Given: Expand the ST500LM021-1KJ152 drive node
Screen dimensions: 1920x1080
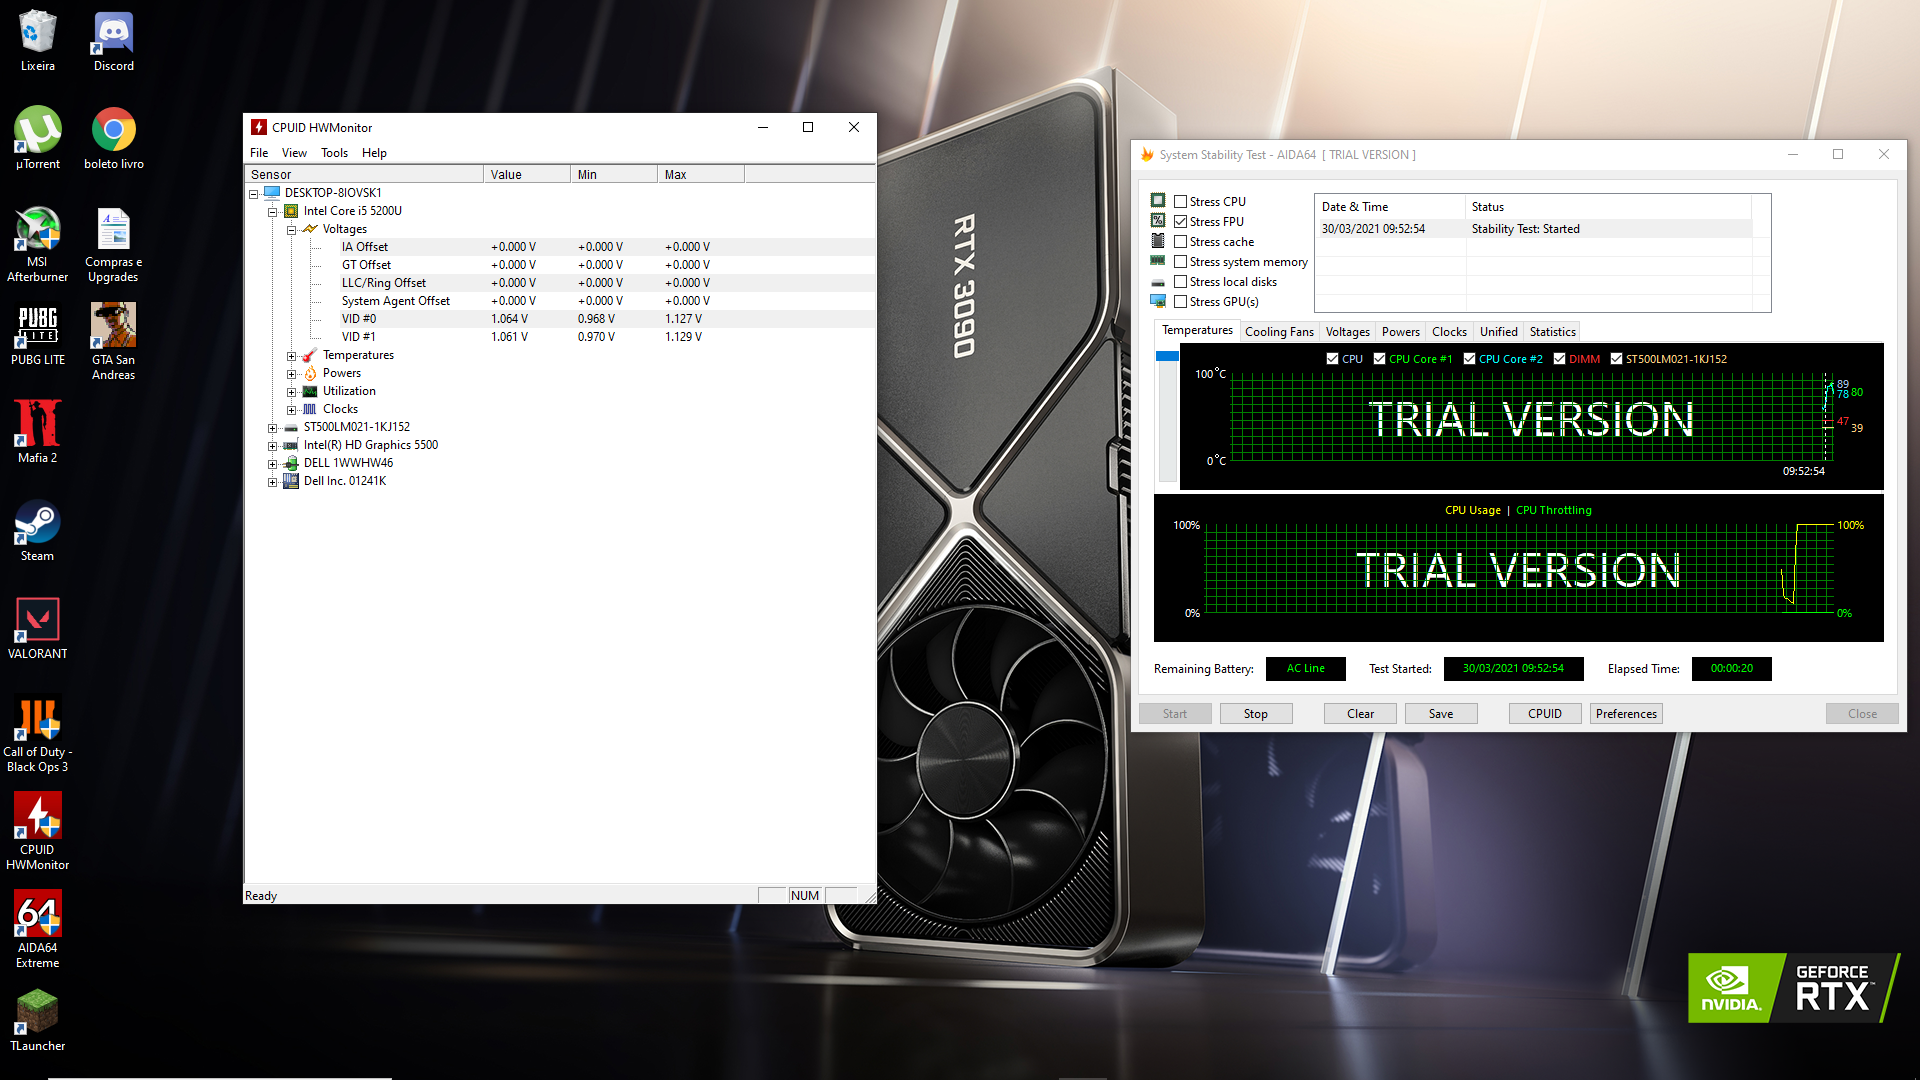Looking at the screenshot, I should pyautogui.click(x=272, y=428).
